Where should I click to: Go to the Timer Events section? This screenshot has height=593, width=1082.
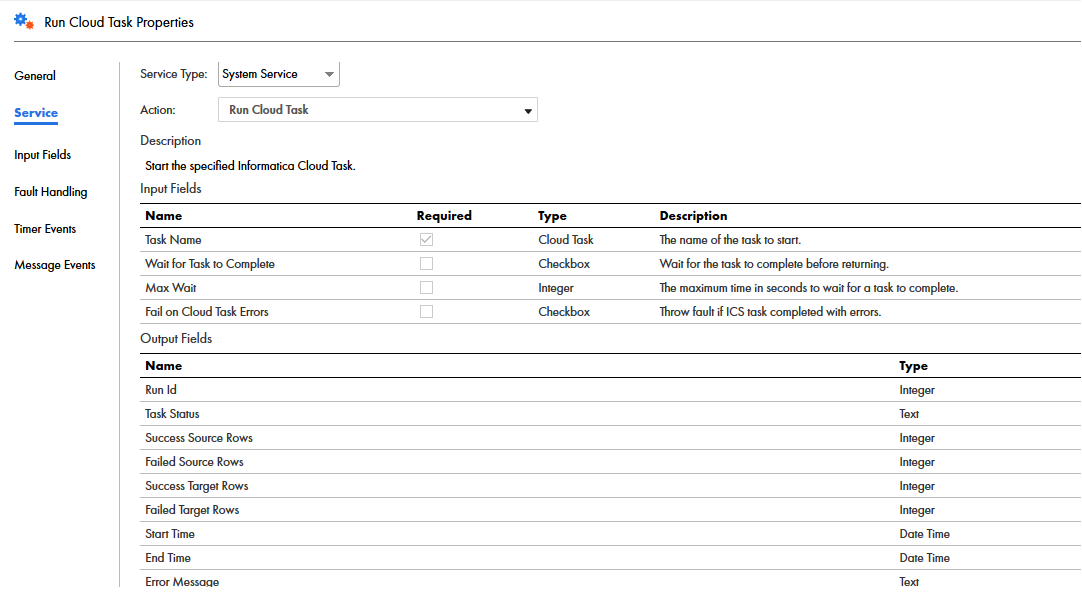click(45, 229)
